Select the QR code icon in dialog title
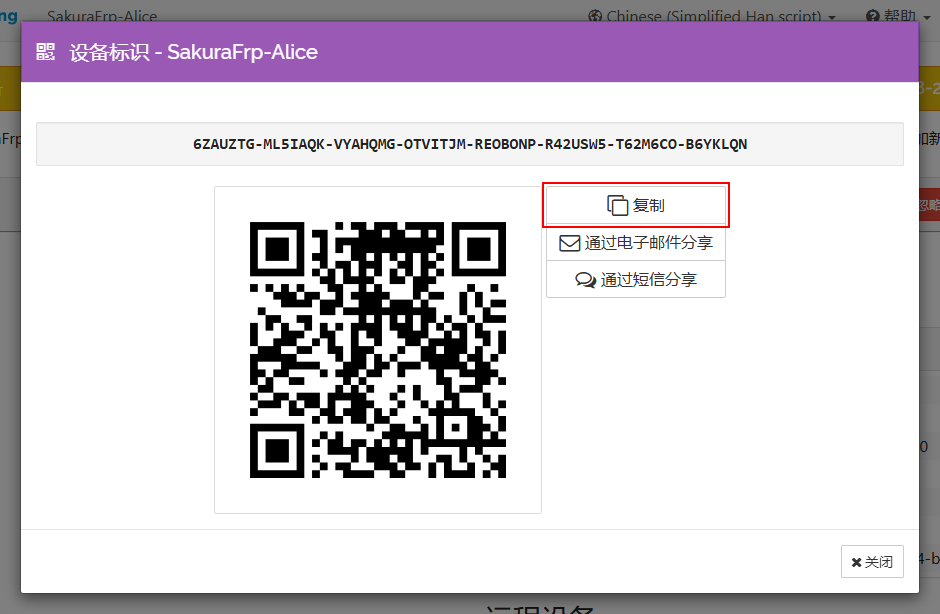 46,52
